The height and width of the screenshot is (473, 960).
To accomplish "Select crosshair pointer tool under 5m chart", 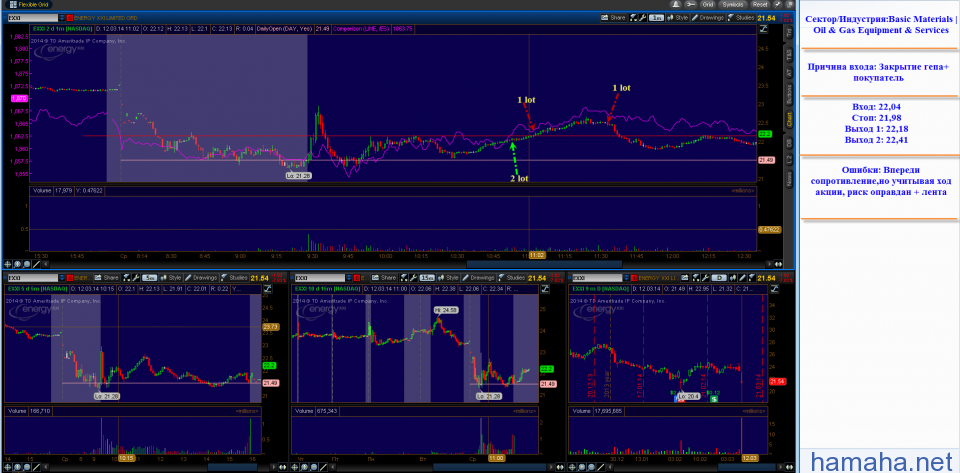I will pos(8,467).
